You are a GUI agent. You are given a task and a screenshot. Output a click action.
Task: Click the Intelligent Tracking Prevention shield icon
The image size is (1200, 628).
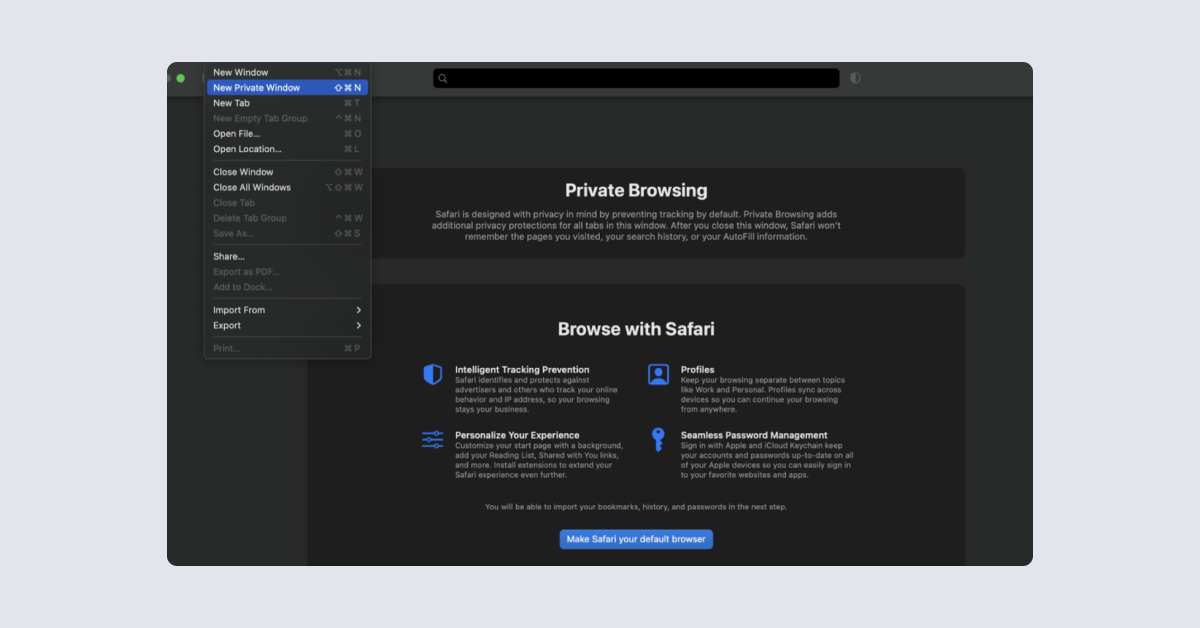click(433, 374)
